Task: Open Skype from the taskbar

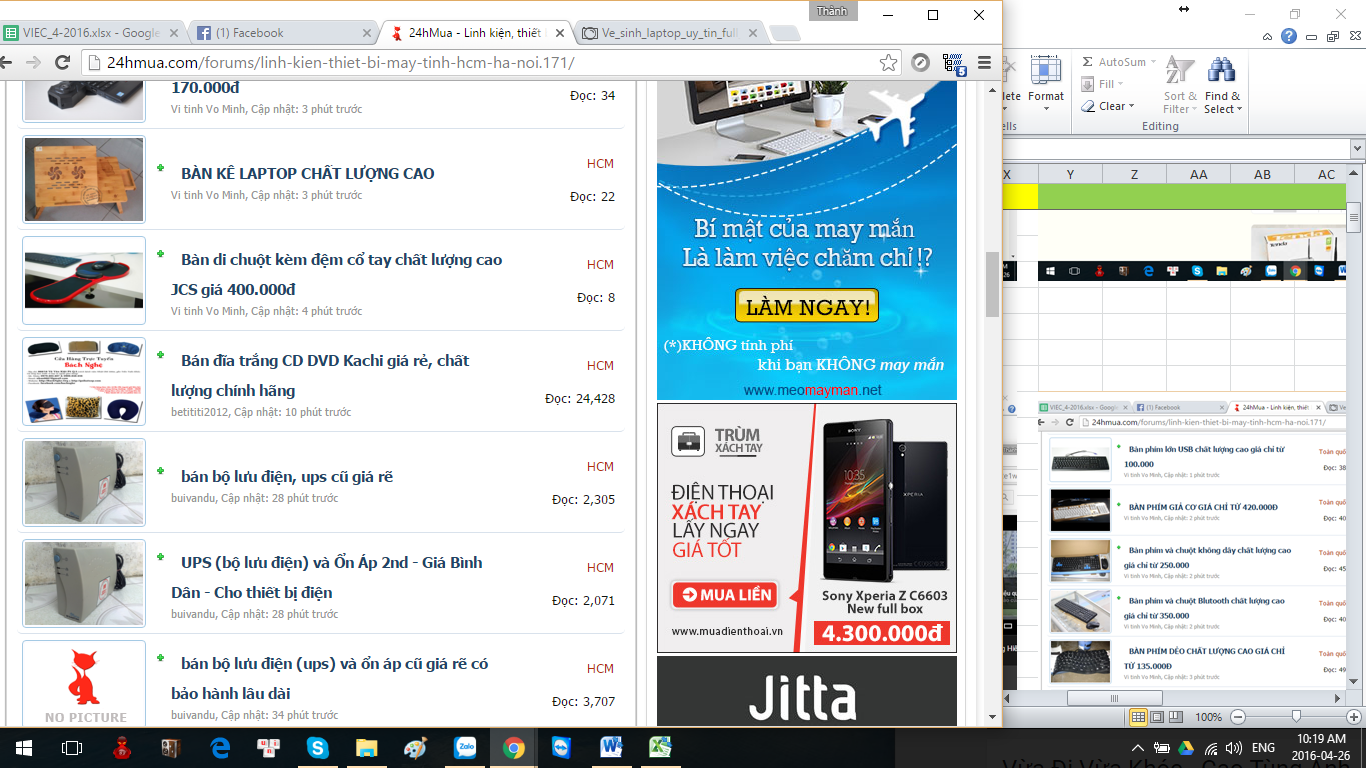Action: [x=318, y=748]
